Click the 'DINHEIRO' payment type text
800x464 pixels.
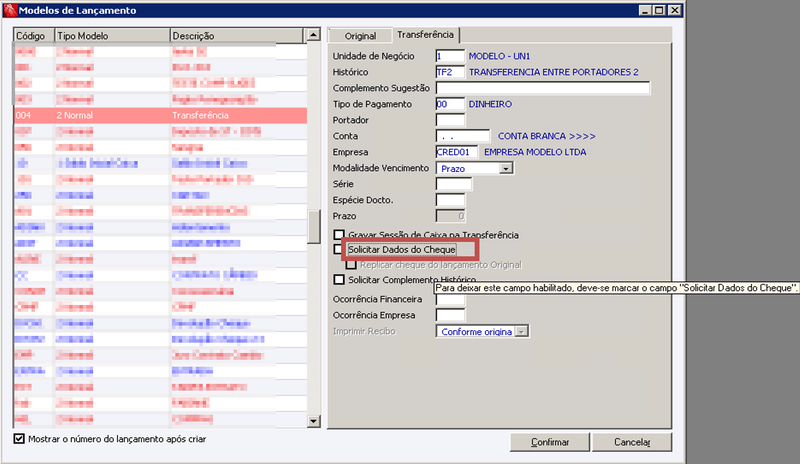[x=490, y=104]
